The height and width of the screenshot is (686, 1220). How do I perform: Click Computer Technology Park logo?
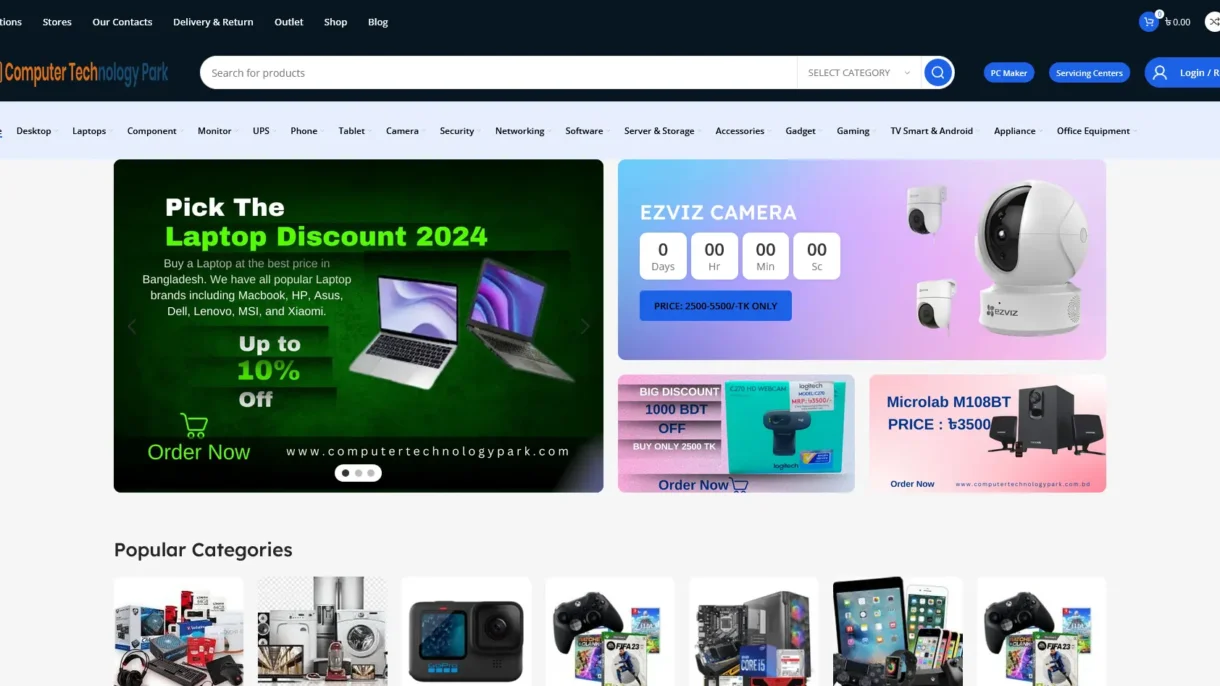tap(84, 73)
